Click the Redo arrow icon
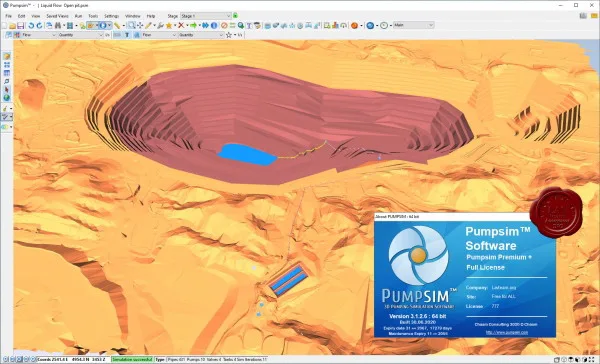This screenshot has width=600, height=364. click(39, 26)
